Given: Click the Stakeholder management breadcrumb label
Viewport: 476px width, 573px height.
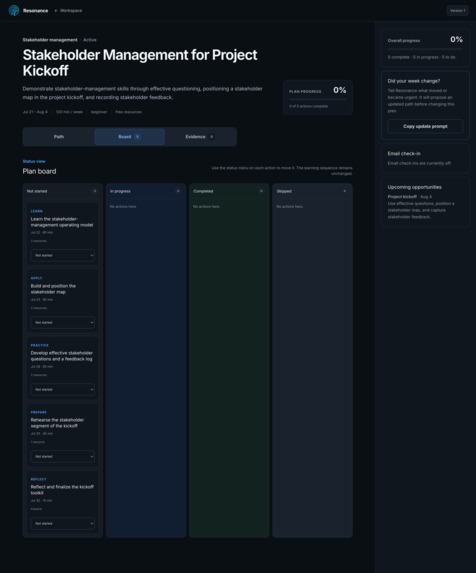Looking at the screenshot, I should pos(50,40).
